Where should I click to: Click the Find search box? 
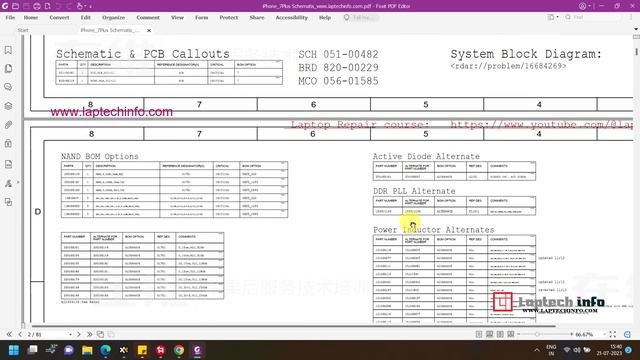pyautogui.click(x=592, y=17)
